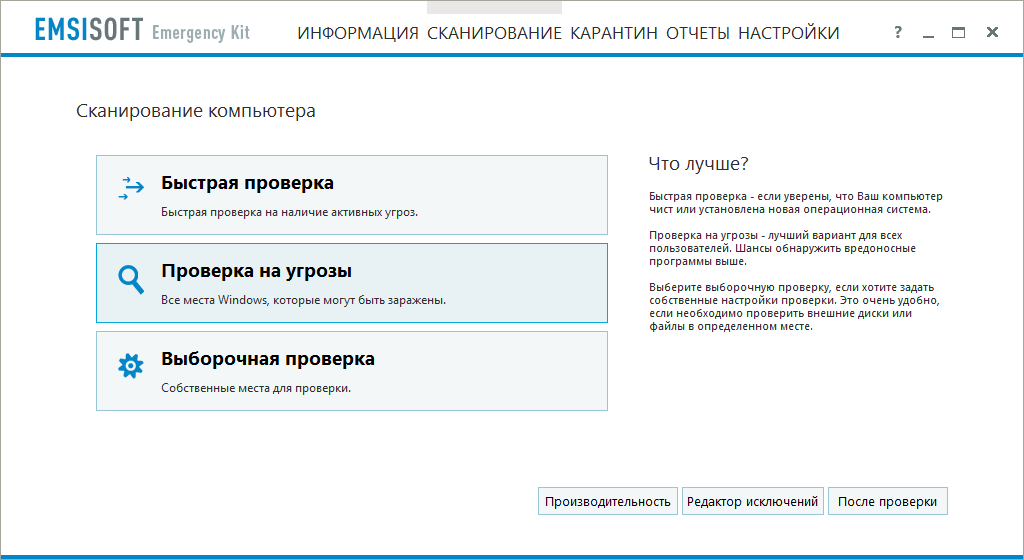Choose the Выборочная проверка title

click(267, 359)
